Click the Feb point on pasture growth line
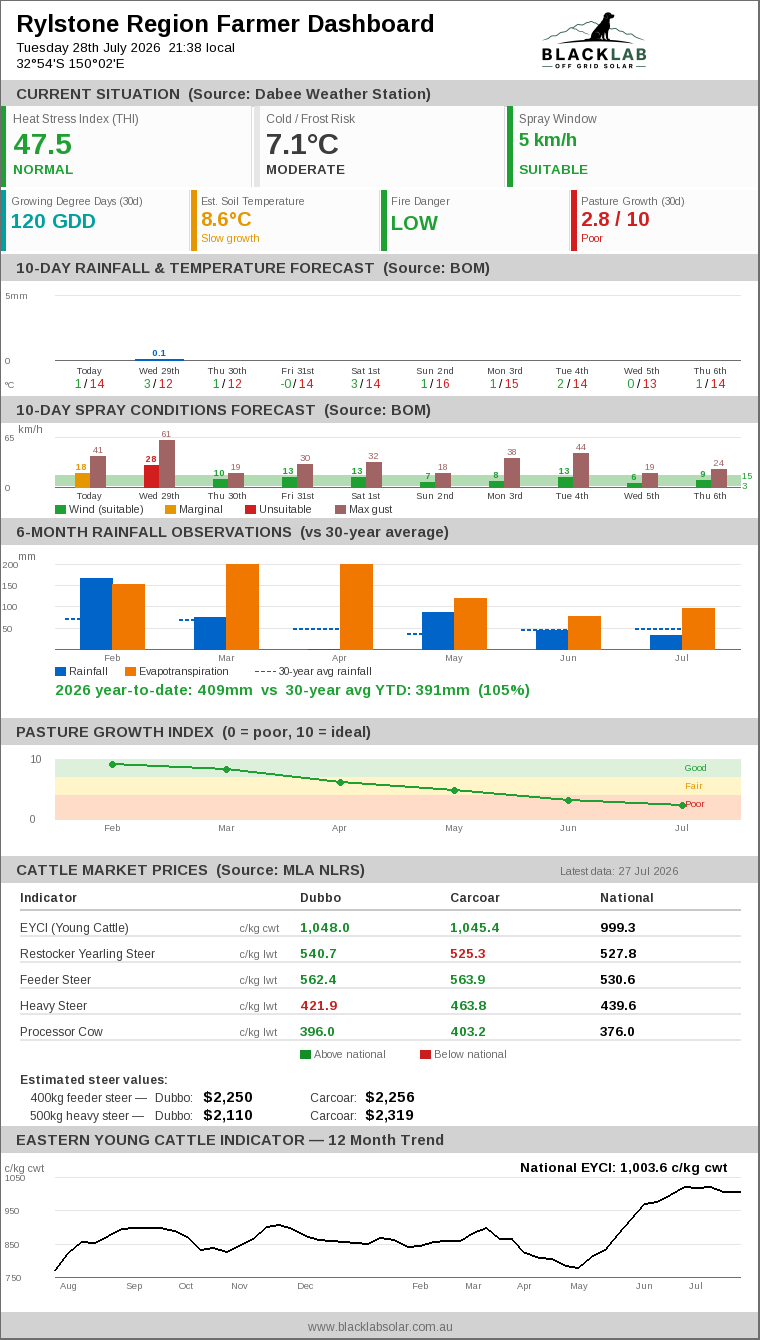Viewport: 760px width, 1340px height. pos(112,764)
